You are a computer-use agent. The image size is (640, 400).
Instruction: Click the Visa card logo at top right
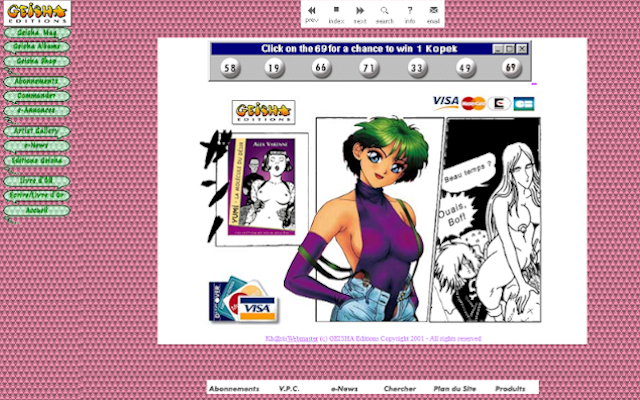pos(446,102)
